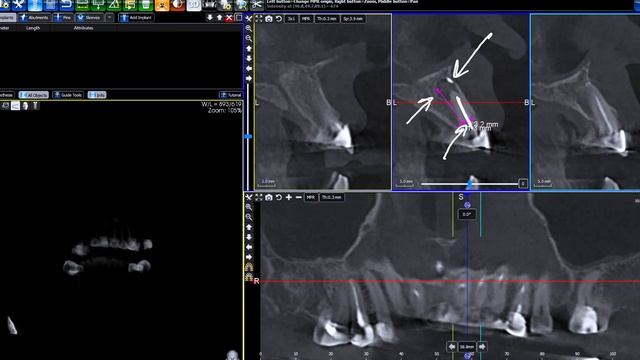Click the fullscreen icon in the panoramic view
The width and height of the screenshot is (640, 360).
pyautogui.click(x=259, y=197)
